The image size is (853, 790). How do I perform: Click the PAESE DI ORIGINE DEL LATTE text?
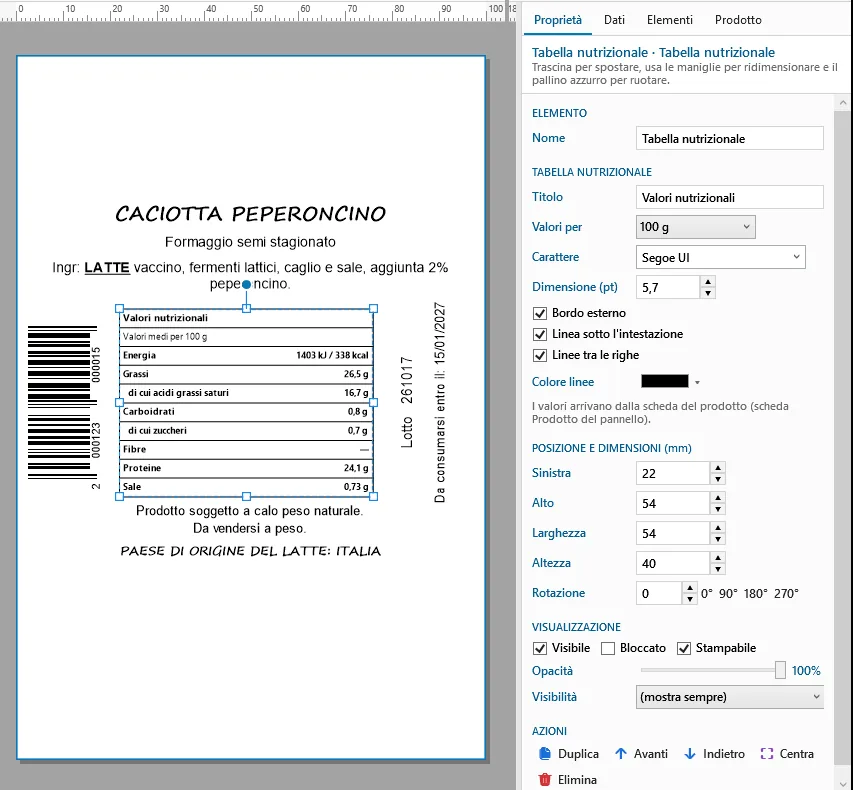[250, 551]
